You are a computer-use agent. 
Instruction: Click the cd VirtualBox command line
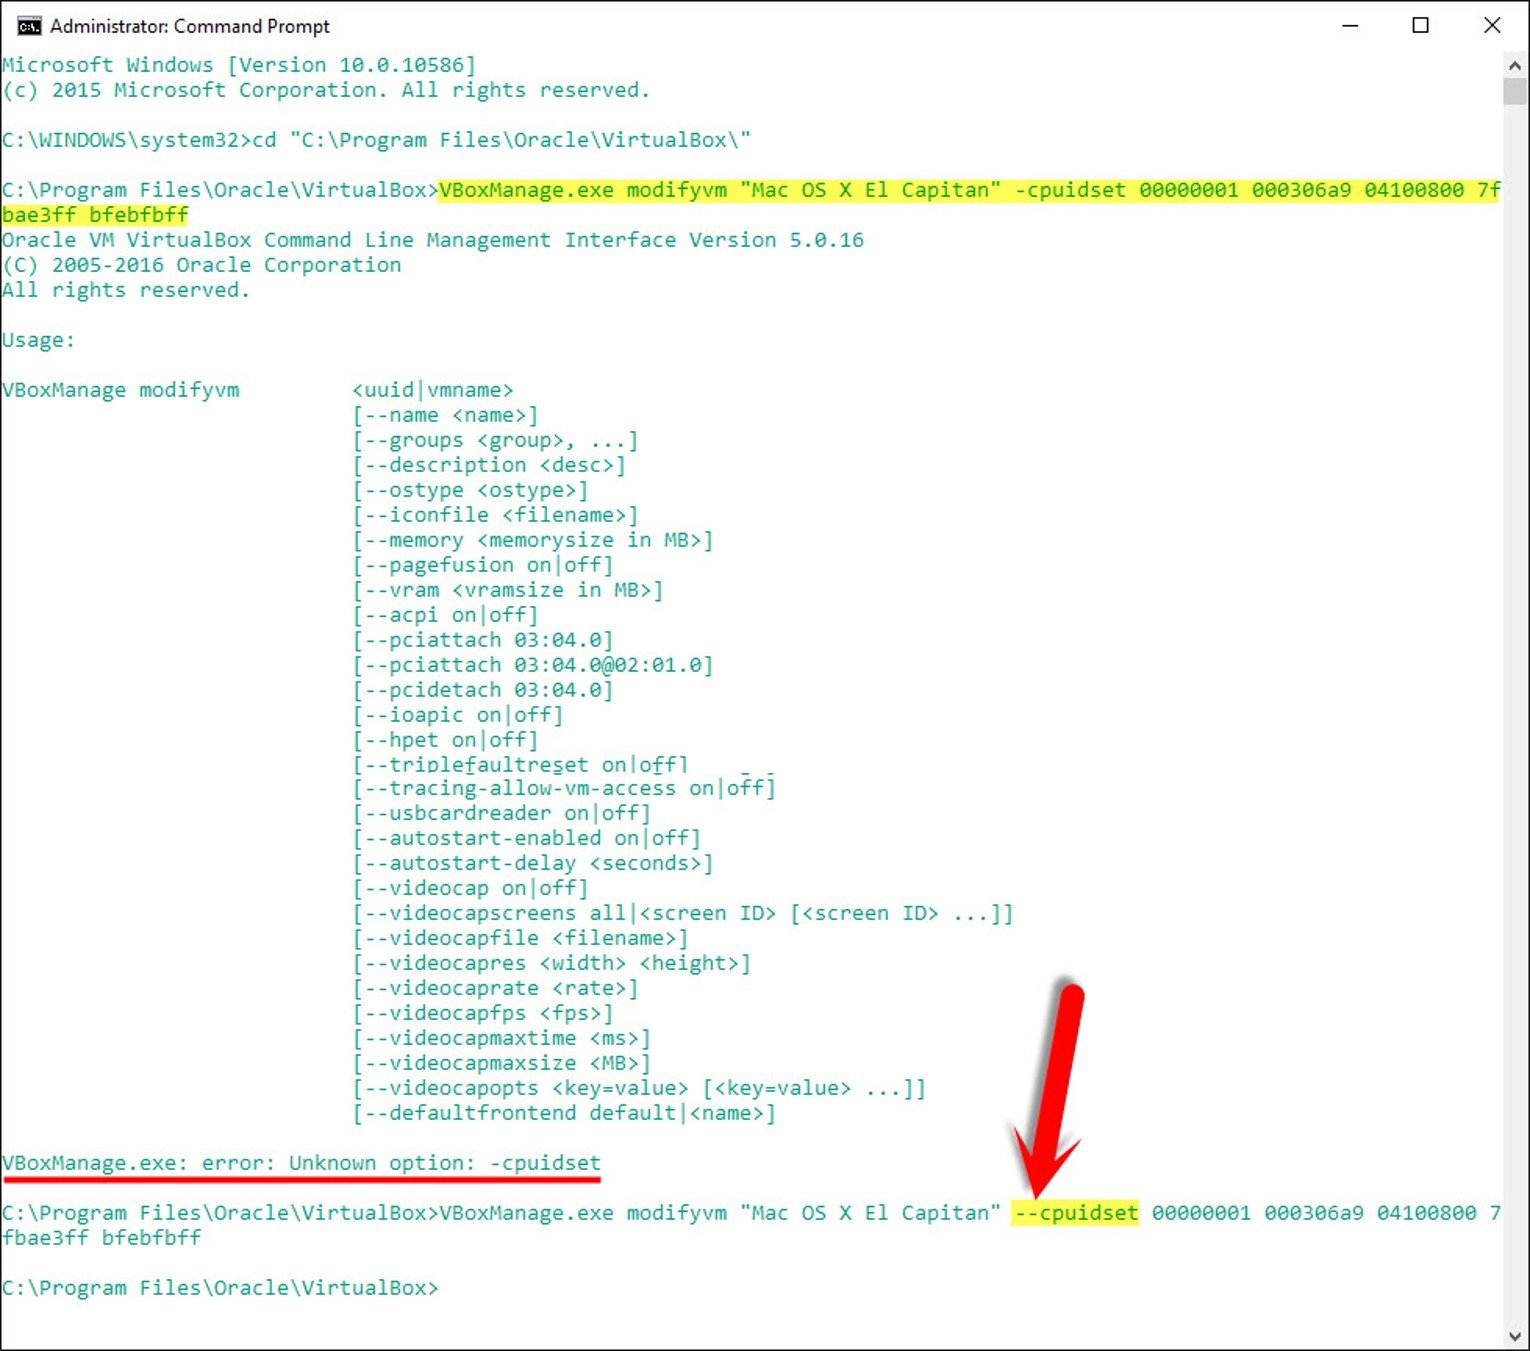(376, 140)
